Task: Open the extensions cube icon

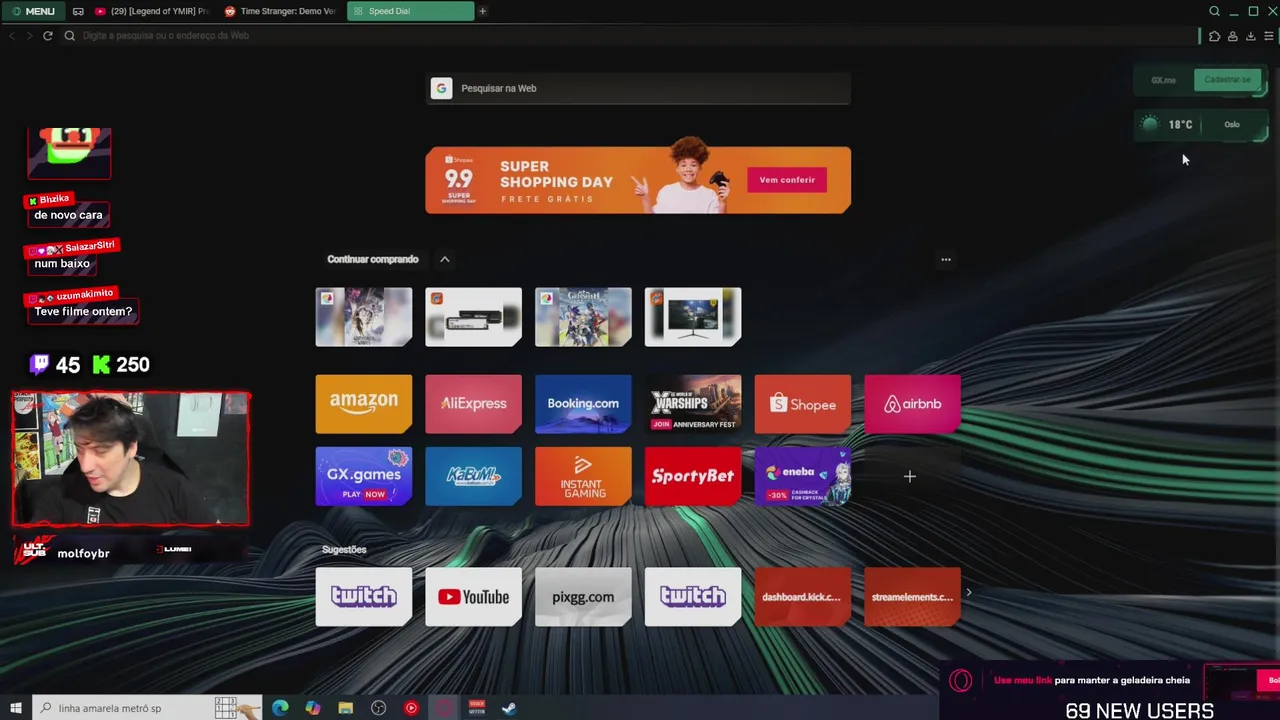Action: 1214,36
